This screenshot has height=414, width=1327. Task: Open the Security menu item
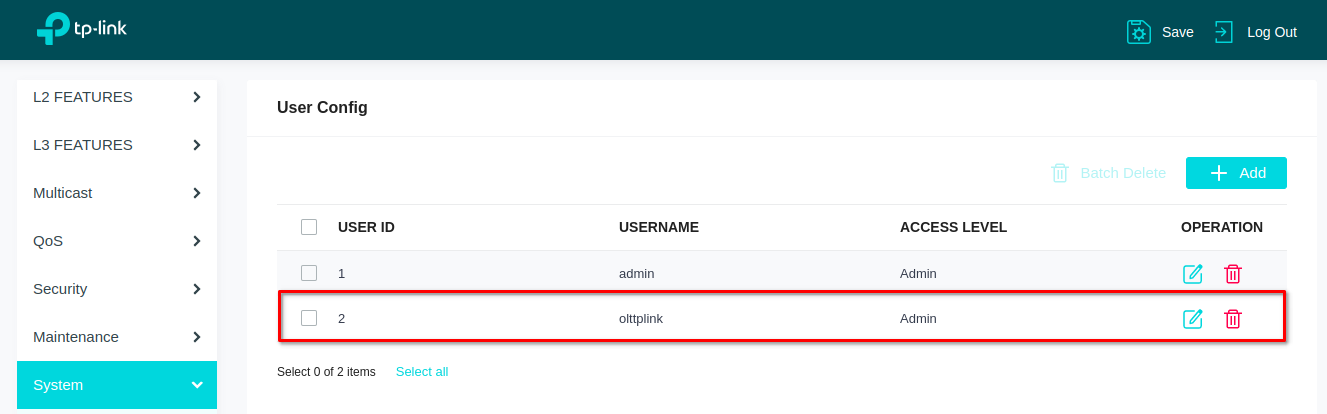coord(60,289)
